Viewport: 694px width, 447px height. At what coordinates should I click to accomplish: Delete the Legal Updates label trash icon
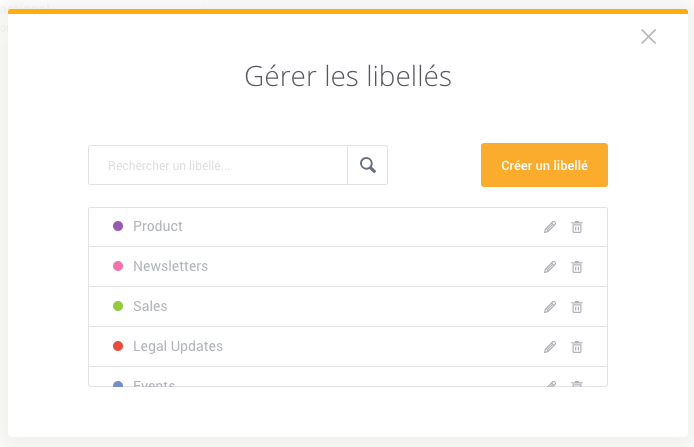577,347
